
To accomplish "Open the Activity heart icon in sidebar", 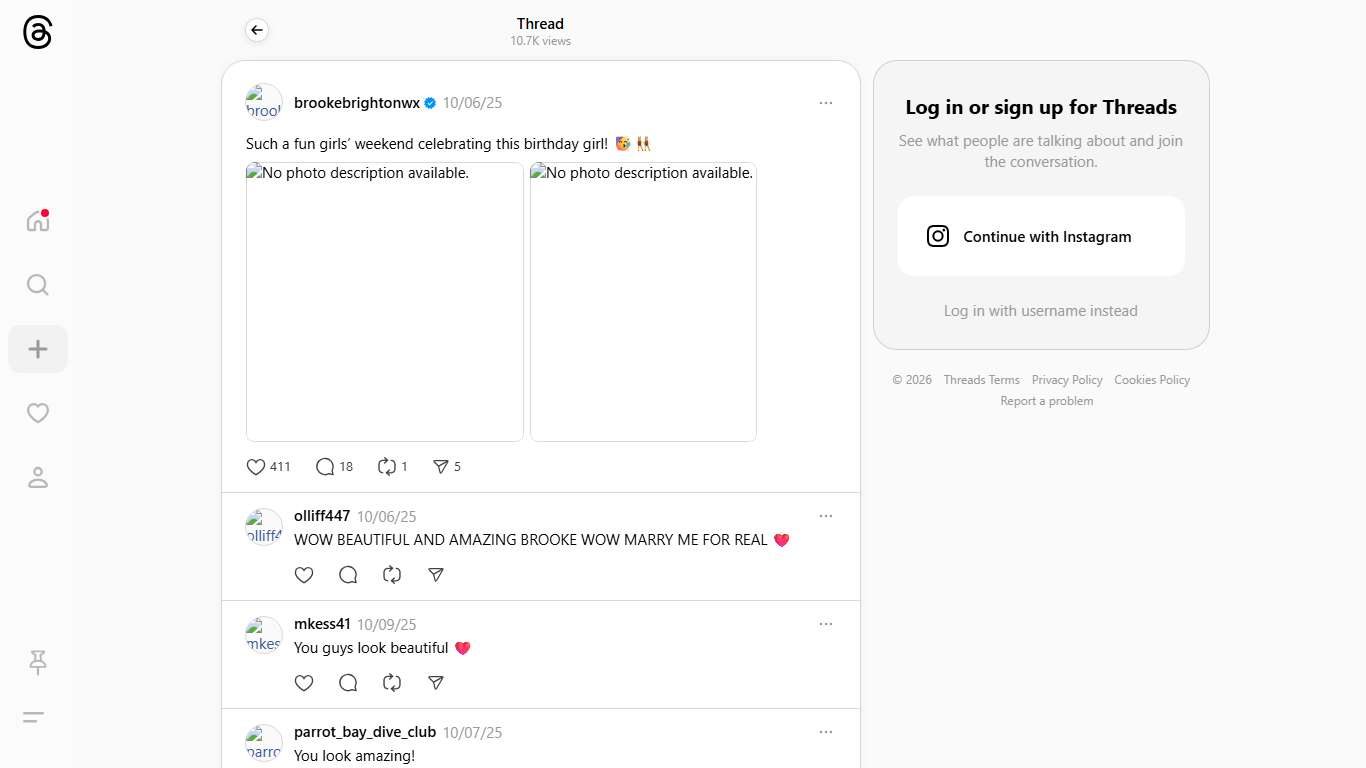I will 38,413.
